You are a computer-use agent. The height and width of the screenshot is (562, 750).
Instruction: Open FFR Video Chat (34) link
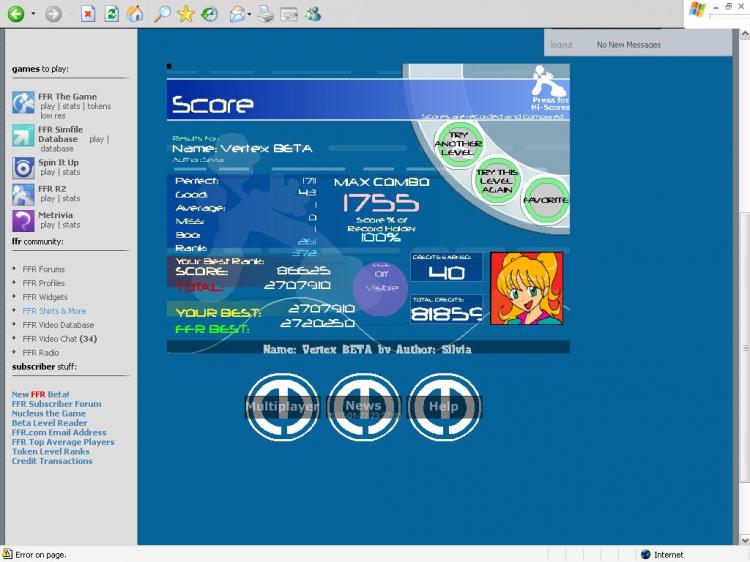(x=60, y=339)
